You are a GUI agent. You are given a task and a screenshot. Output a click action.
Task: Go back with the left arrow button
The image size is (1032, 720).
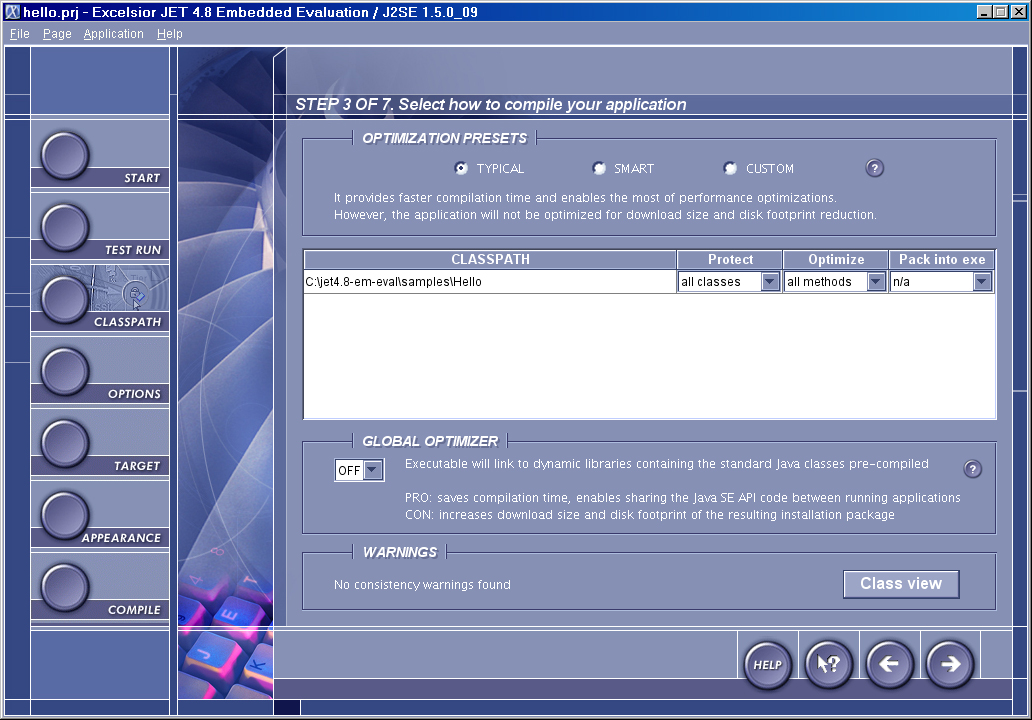click(x=889, y=664)
